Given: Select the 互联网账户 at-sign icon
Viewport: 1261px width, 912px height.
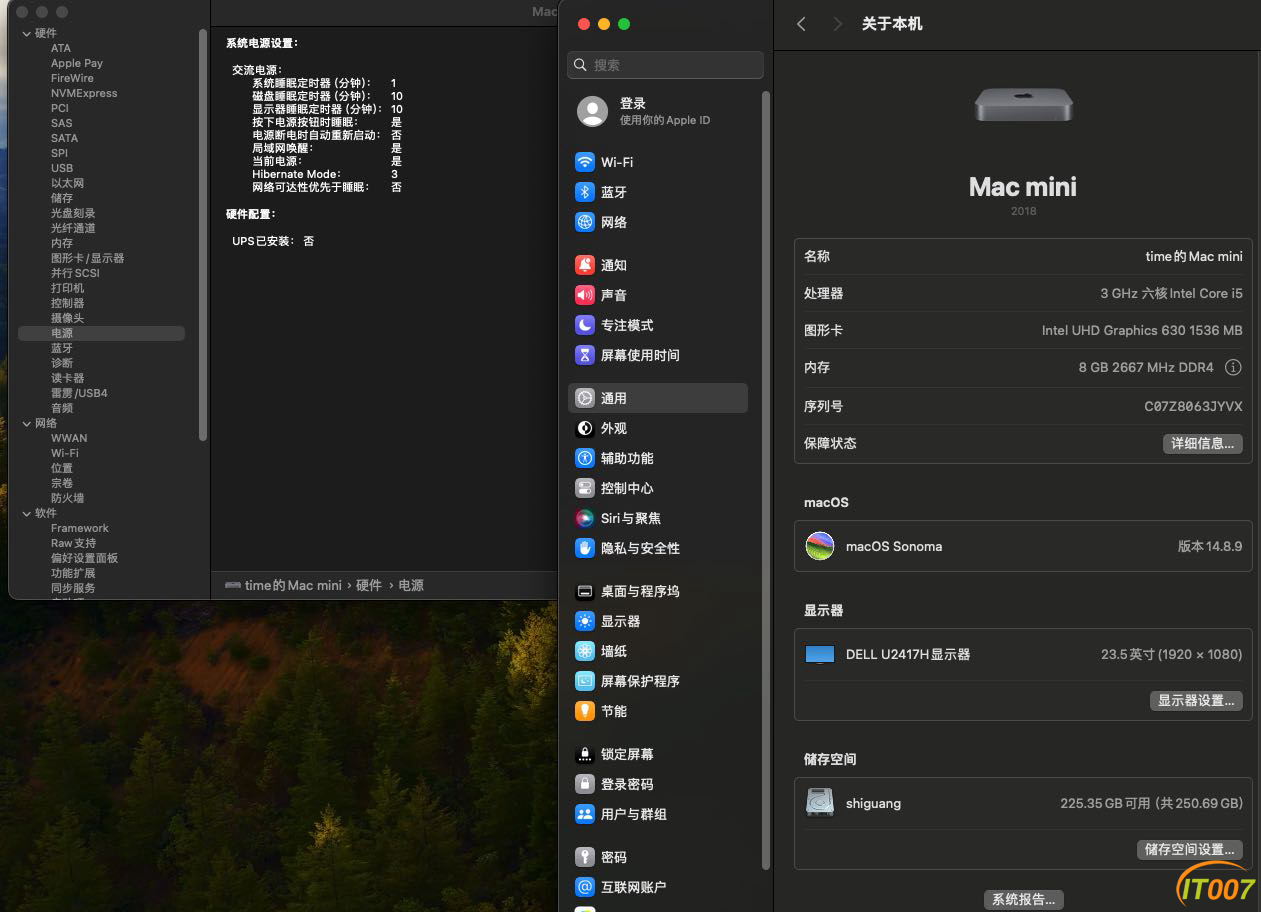Looking at the screenshot, I should [585, 887].
